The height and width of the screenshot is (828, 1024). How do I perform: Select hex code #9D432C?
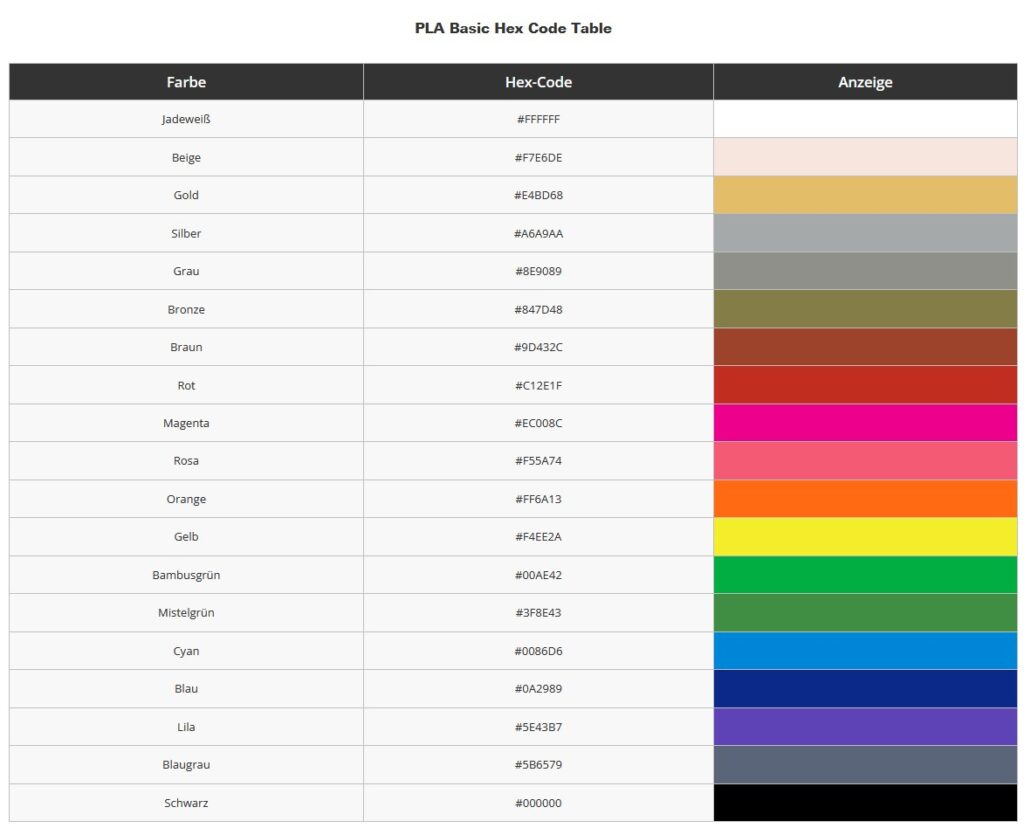coord(538,347)
